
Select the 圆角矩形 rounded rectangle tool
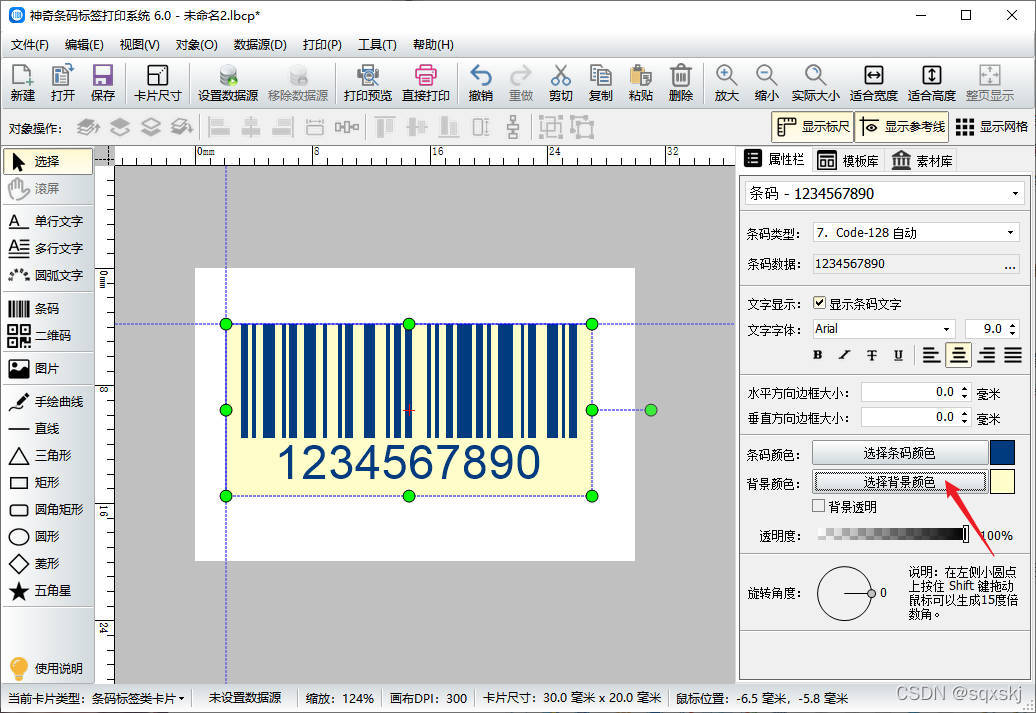tap(48, 509)
